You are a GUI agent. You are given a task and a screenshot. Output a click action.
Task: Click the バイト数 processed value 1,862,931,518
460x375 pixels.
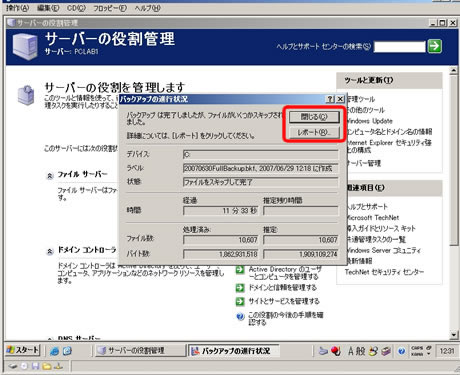(220, 254)
